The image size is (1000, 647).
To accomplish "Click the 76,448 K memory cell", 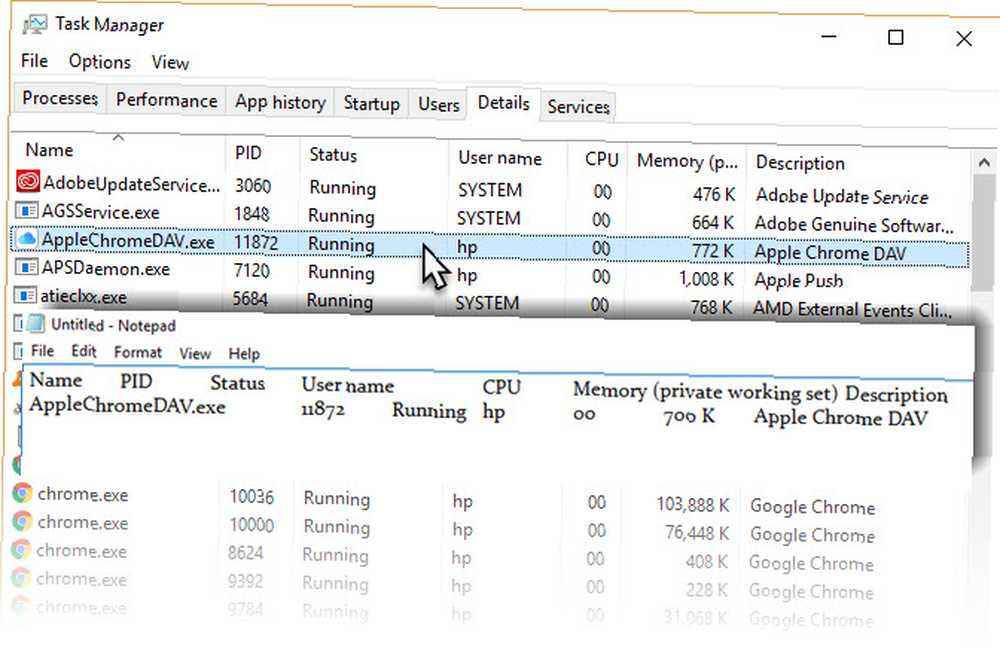I will (696, 533).
